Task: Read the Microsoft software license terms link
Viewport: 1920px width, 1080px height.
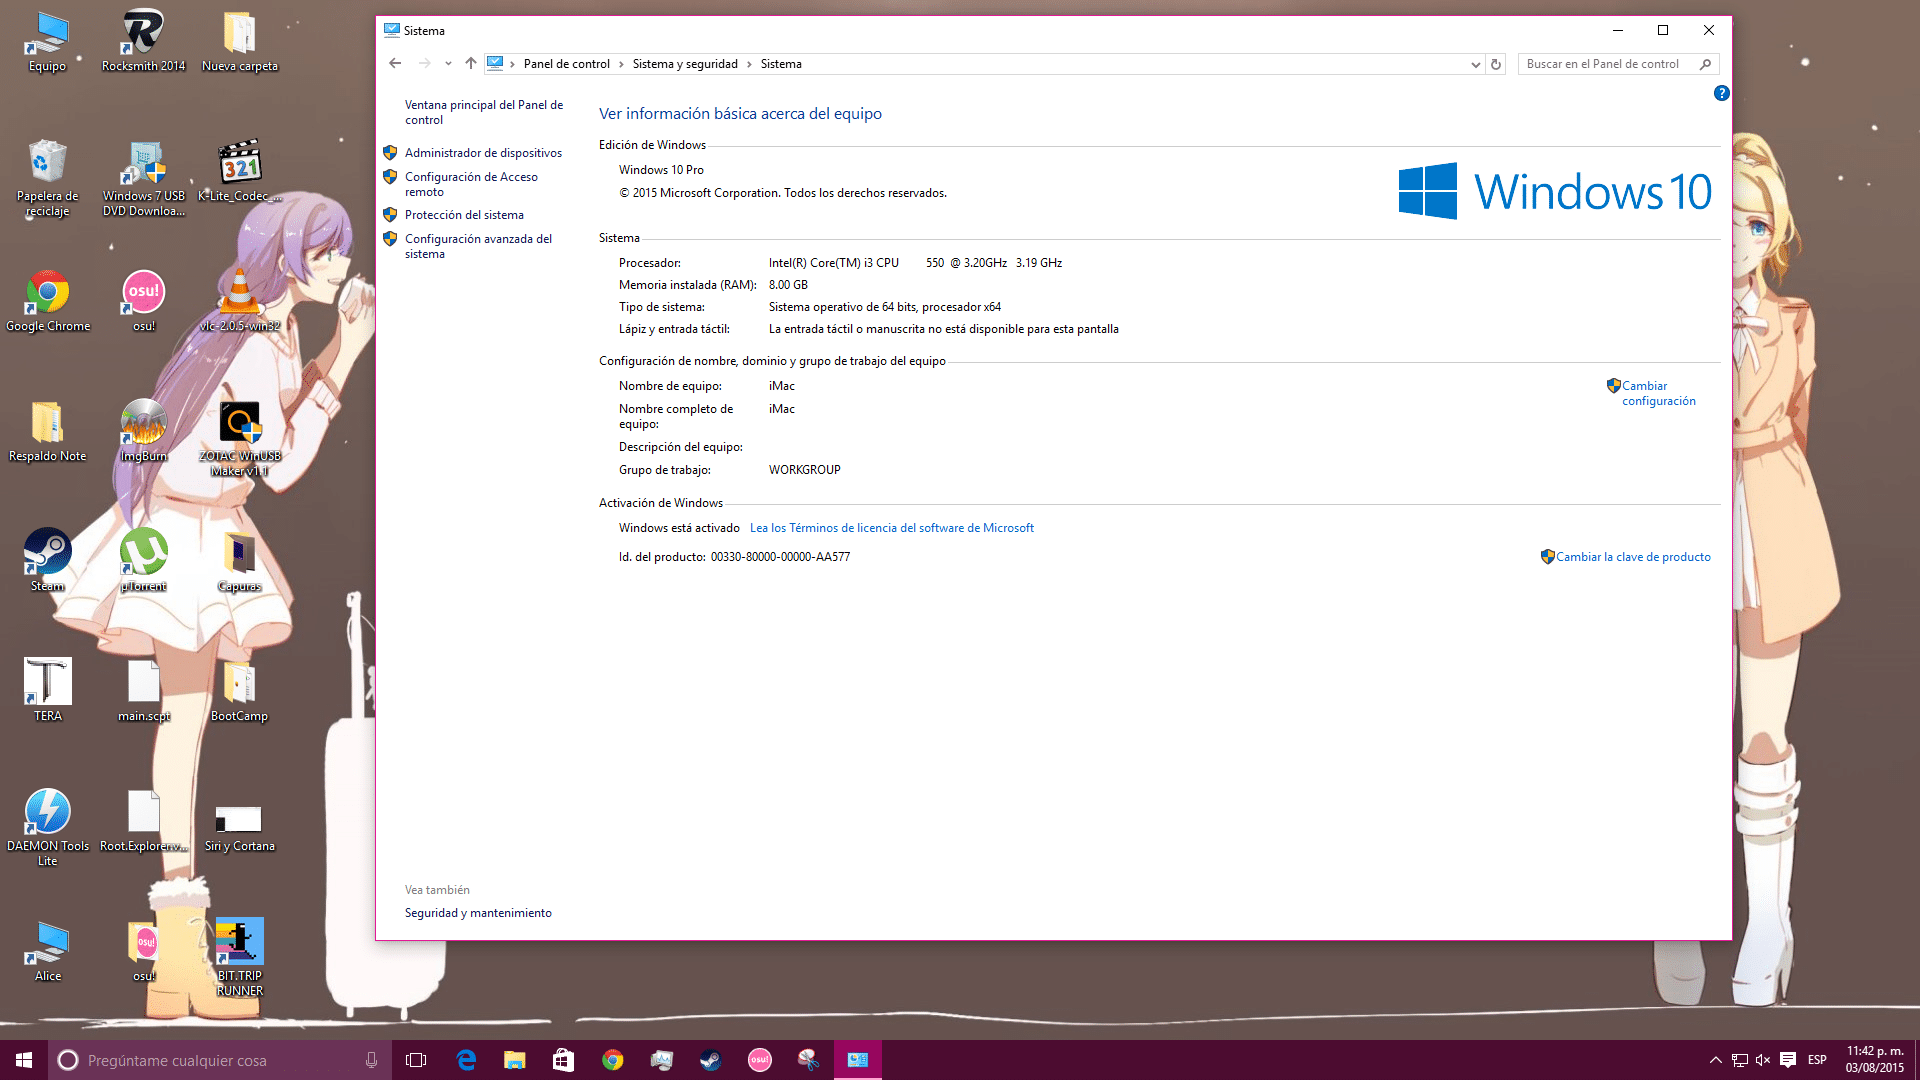Action: click(x=892, y=528)
